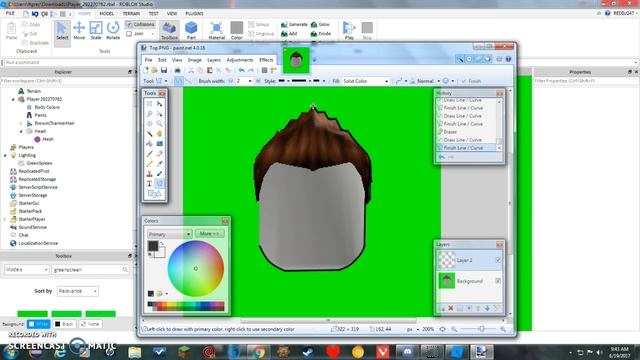Move layer down with blue arrow

click(487, 308)
